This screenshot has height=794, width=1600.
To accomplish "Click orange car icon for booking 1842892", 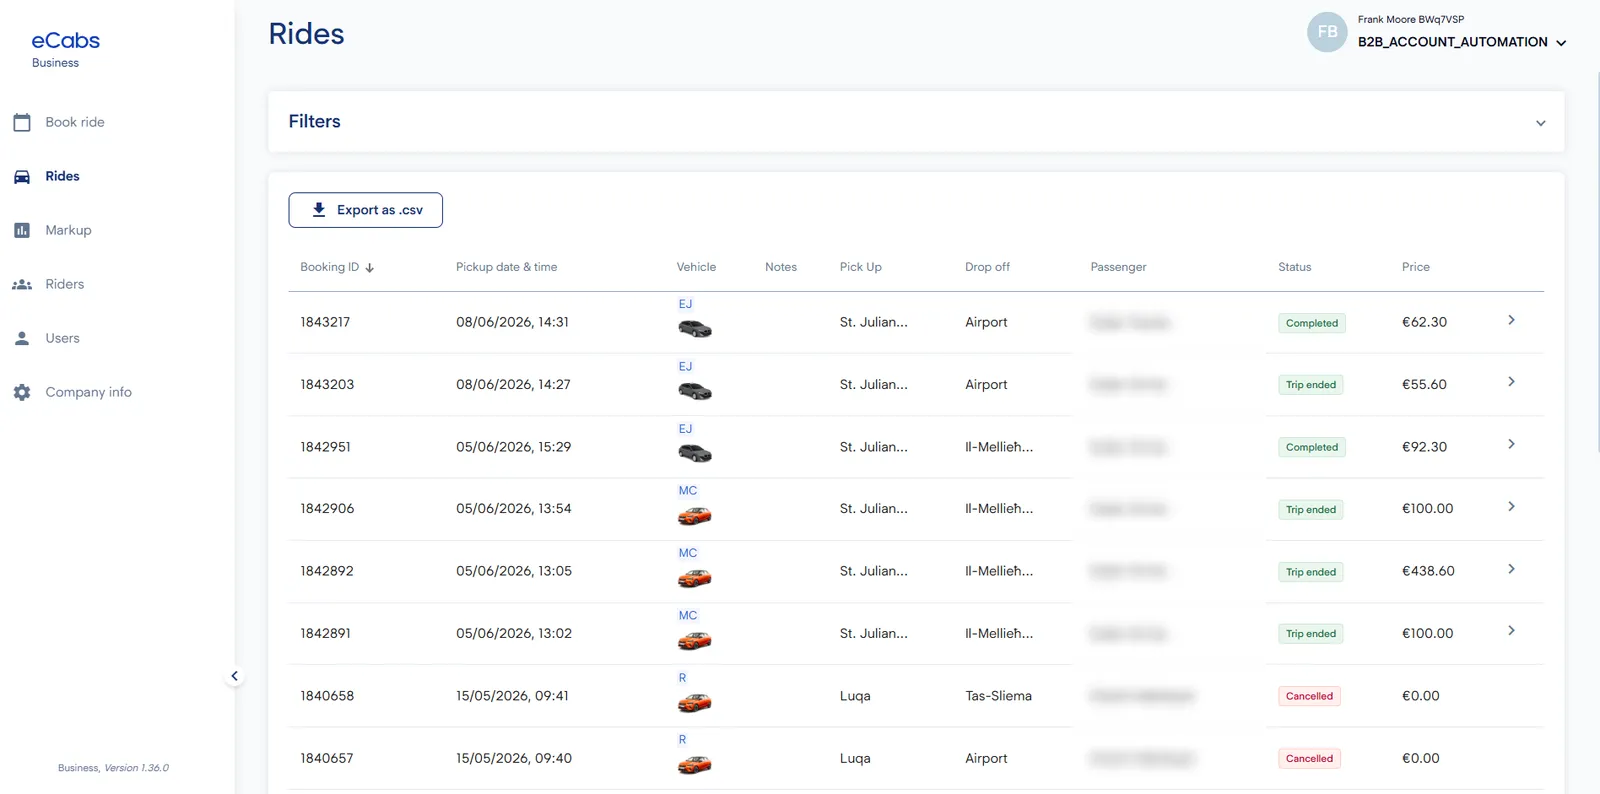I will pyautogui.click(x=695, y=578).
